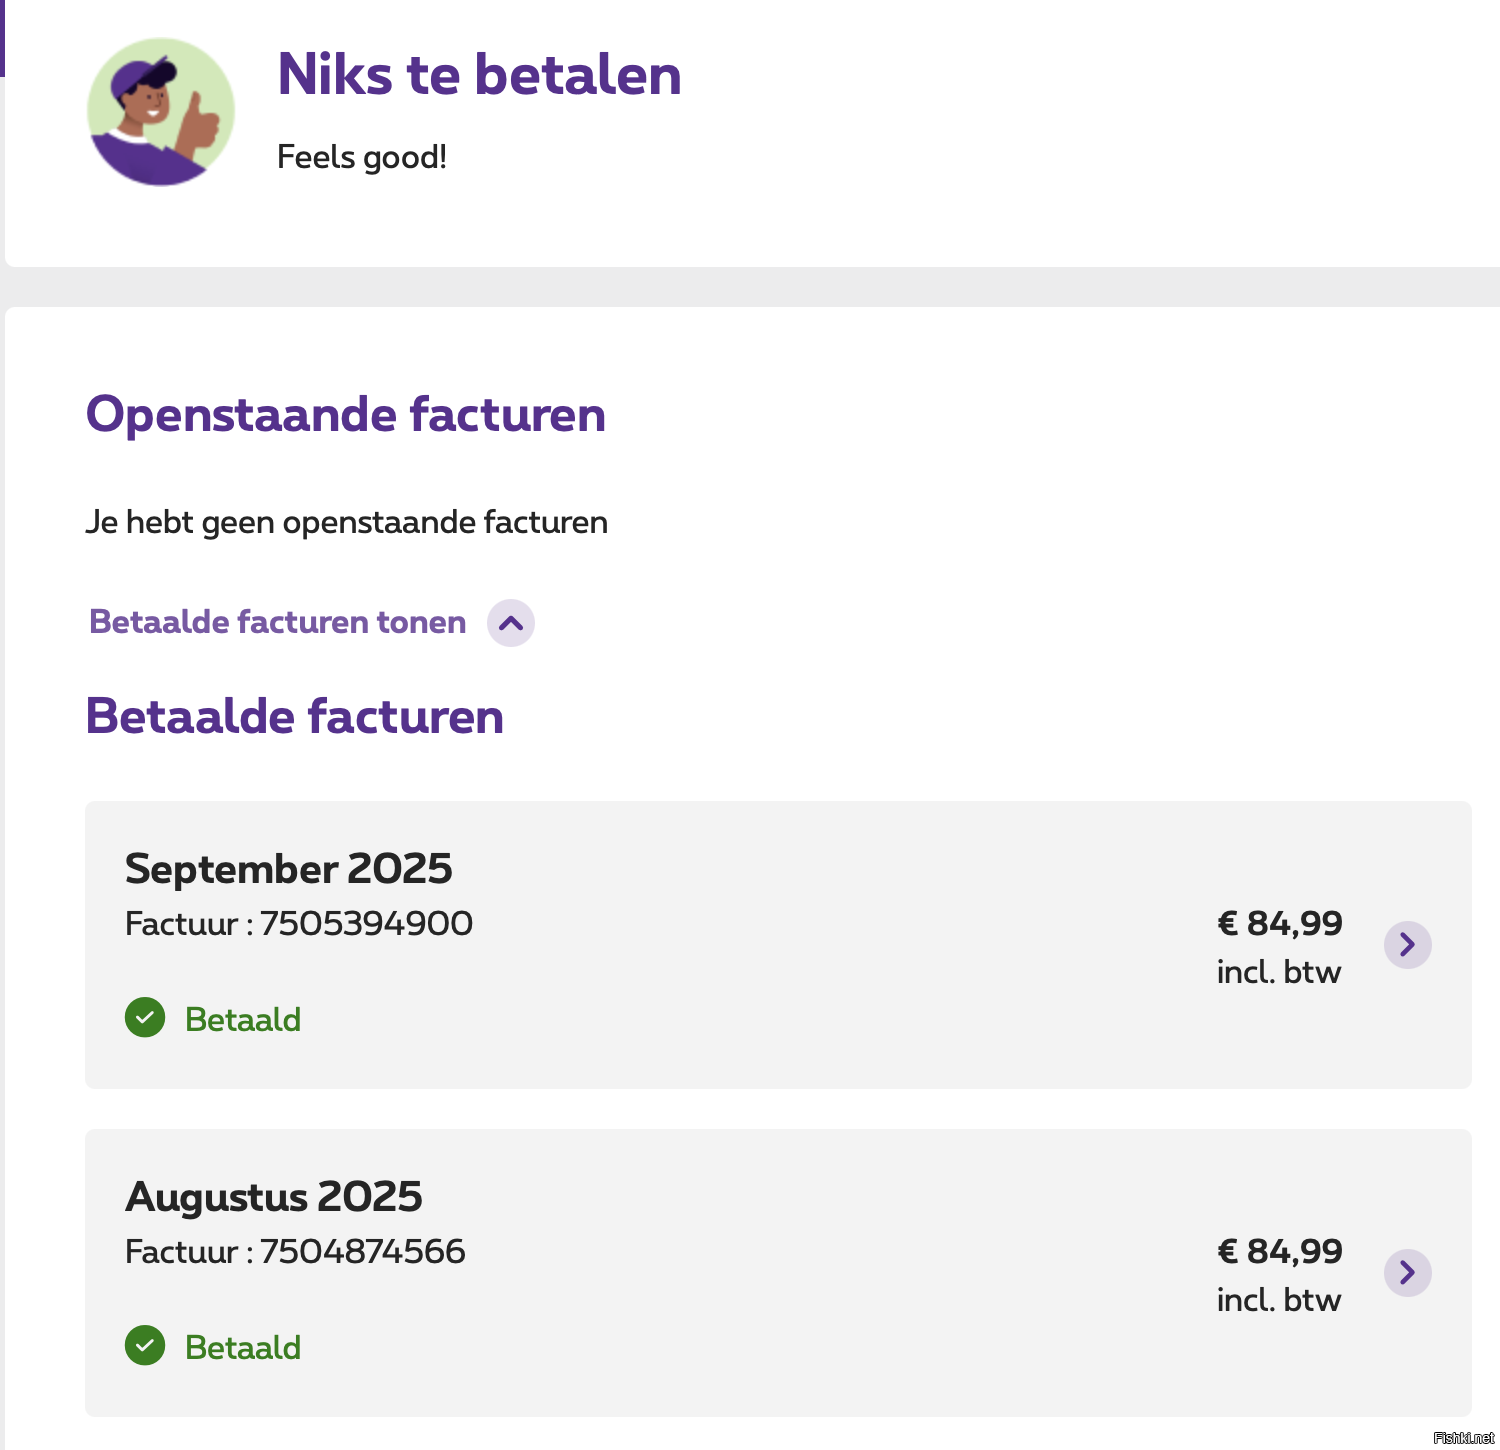Click the 'Betaald' status on the September invoice
This screenshot has height=1450, width=1500.
(x=243, y=1019)
